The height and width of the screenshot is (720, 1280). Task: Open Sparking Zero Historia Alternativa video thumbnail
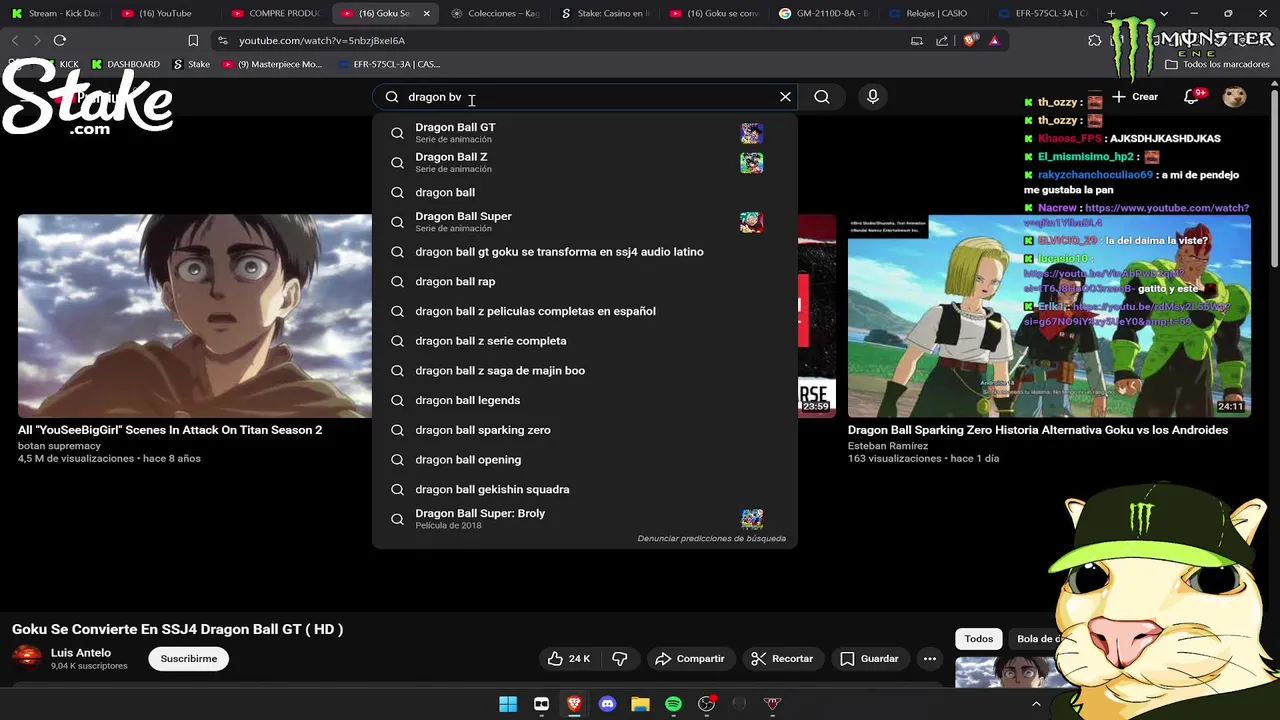(x=1049, y=316)
